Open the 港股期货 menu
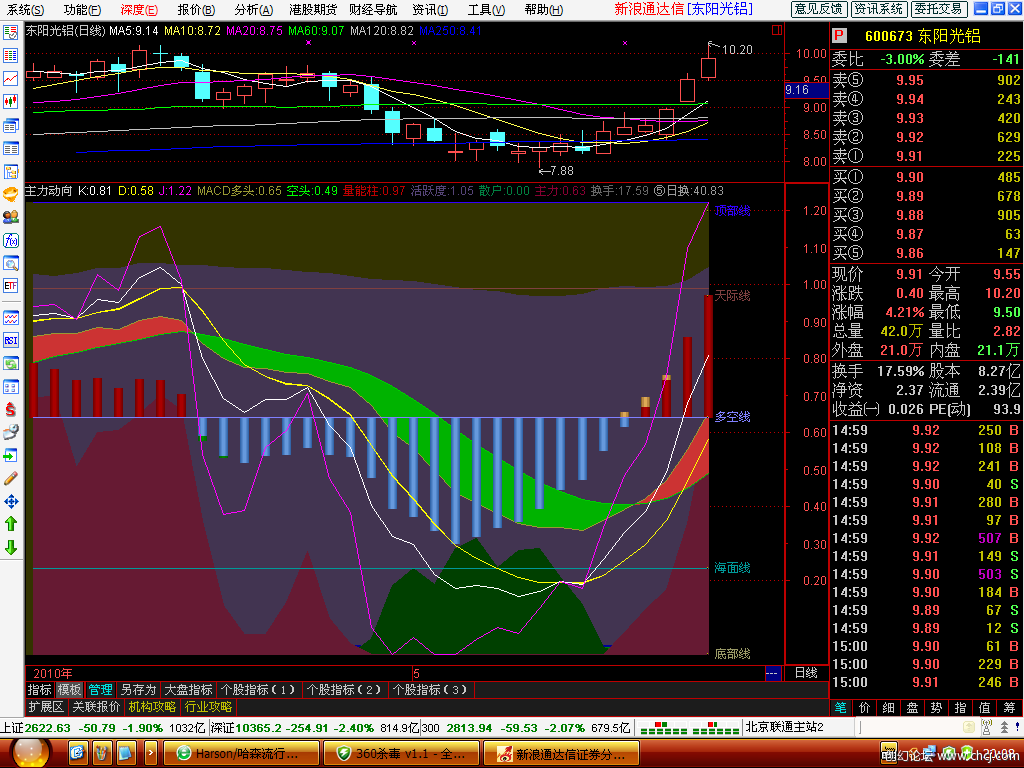Viewport: 1024px width, 768px height. (313, 9)
